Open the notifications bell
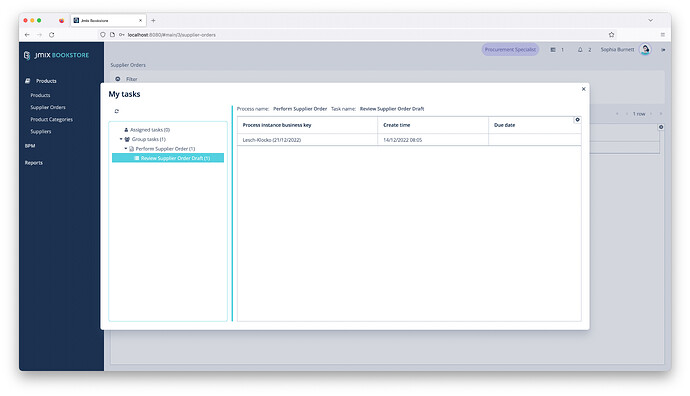690x396 pixels. tap(580, 50)
